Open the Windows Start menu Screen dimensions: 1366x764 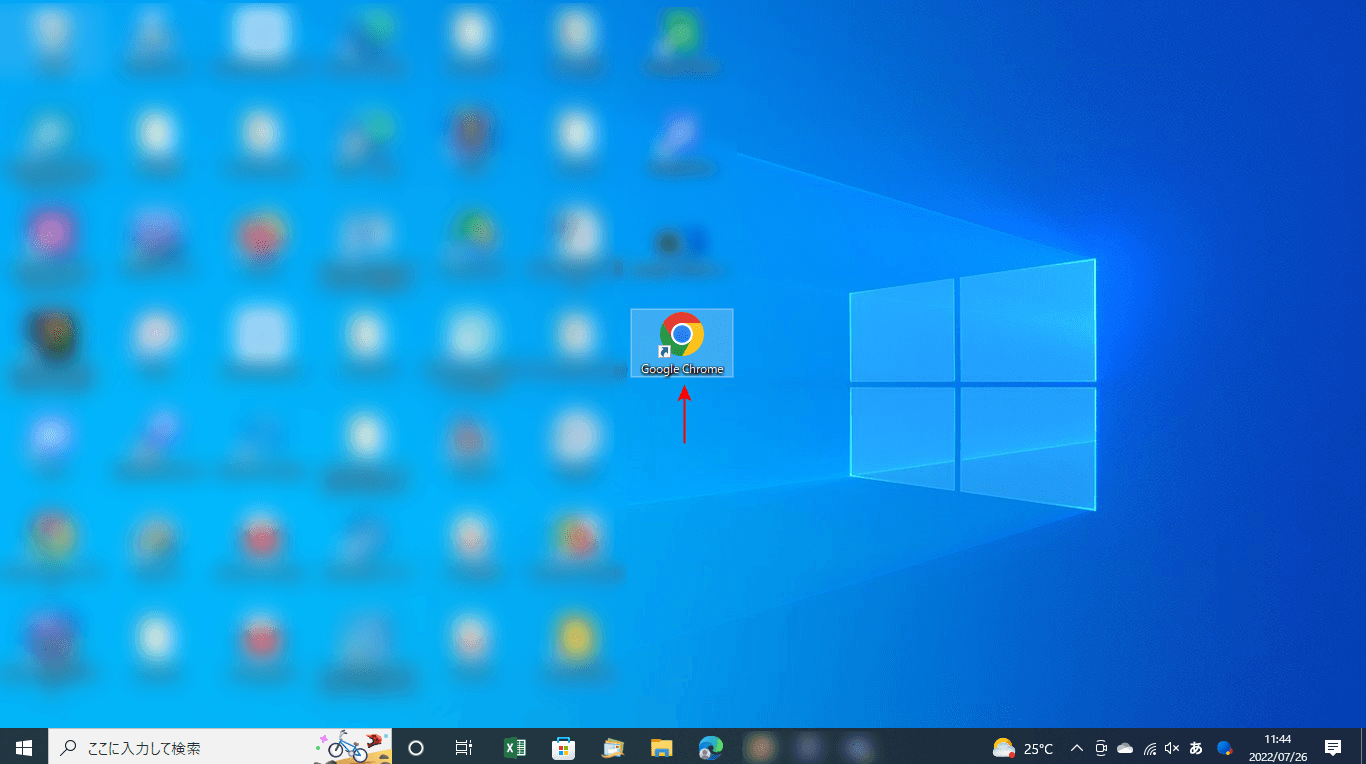pos(24,747)
